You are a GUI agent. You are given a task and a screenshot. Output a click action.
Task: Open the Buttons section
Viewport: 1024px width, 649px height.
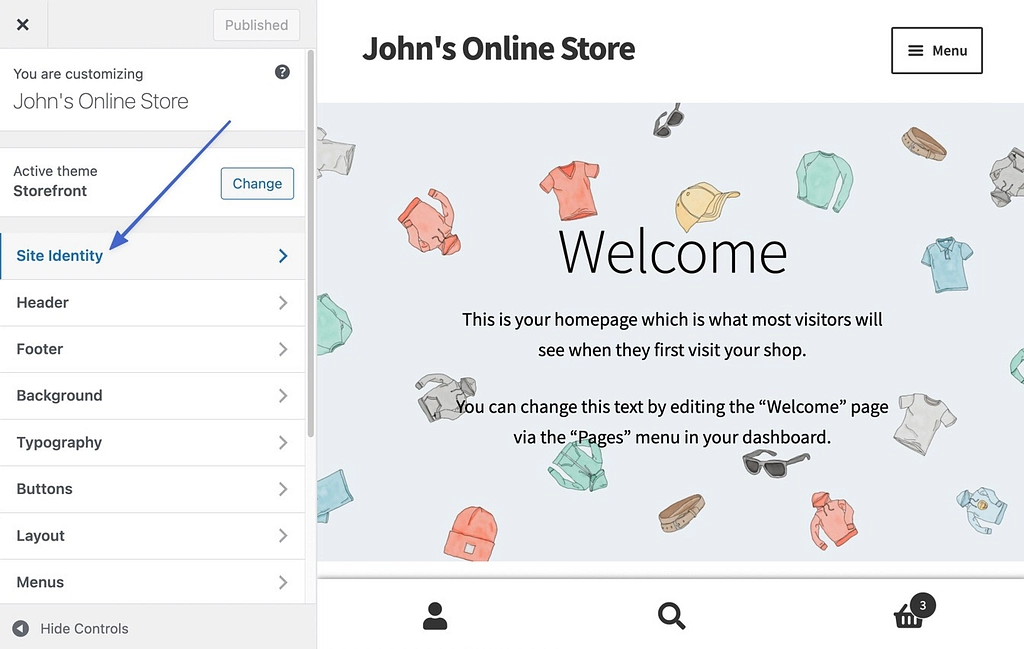point(152,489)
